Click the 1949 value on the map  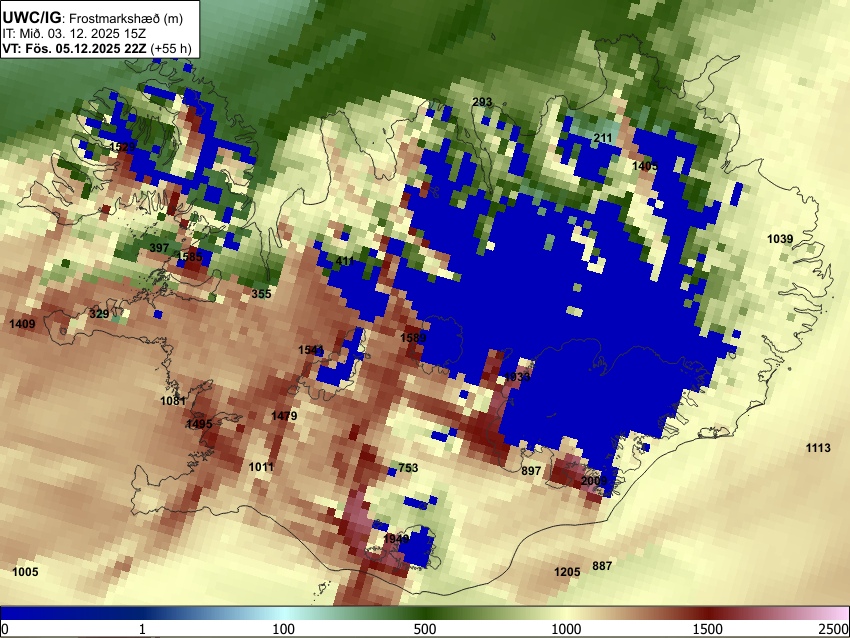click(396, 539)
